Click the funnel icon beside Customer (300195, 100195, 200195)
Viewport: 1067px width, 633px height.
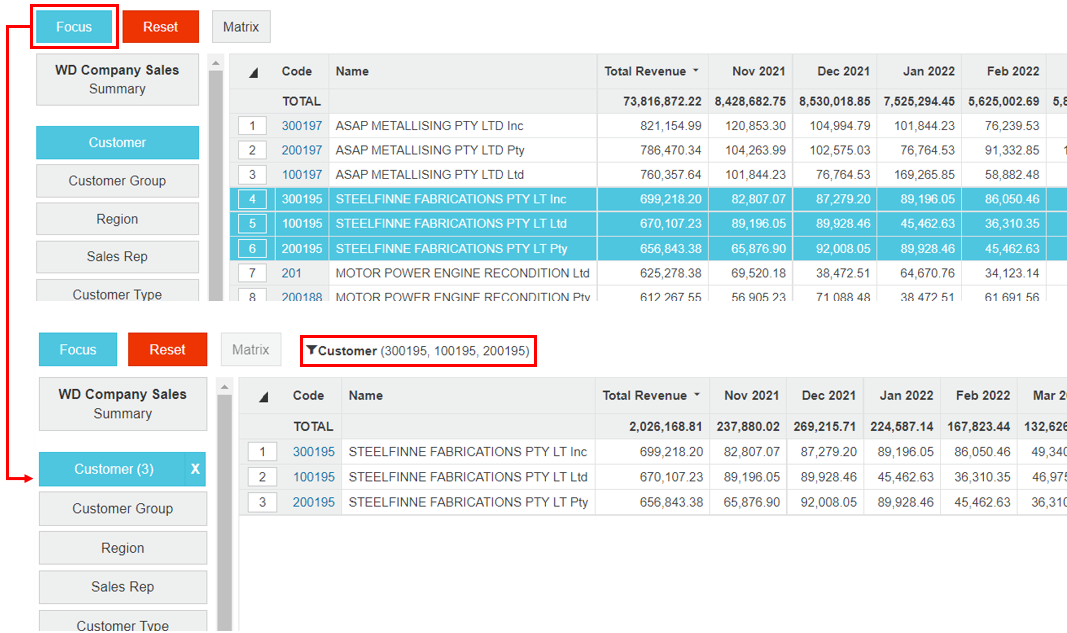point(312,351)
